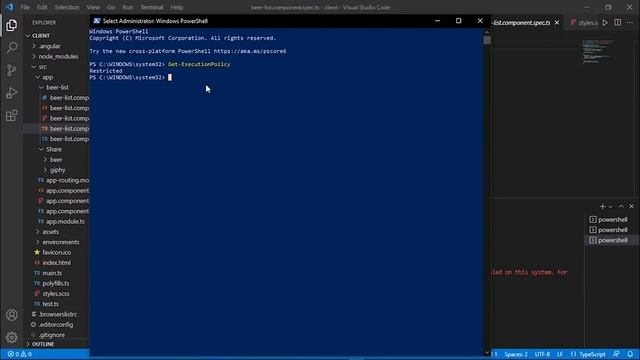Open the Explorer view in activity bar
Image resolution: width=640 pixels, height=360 pixels.
(11, 25)
